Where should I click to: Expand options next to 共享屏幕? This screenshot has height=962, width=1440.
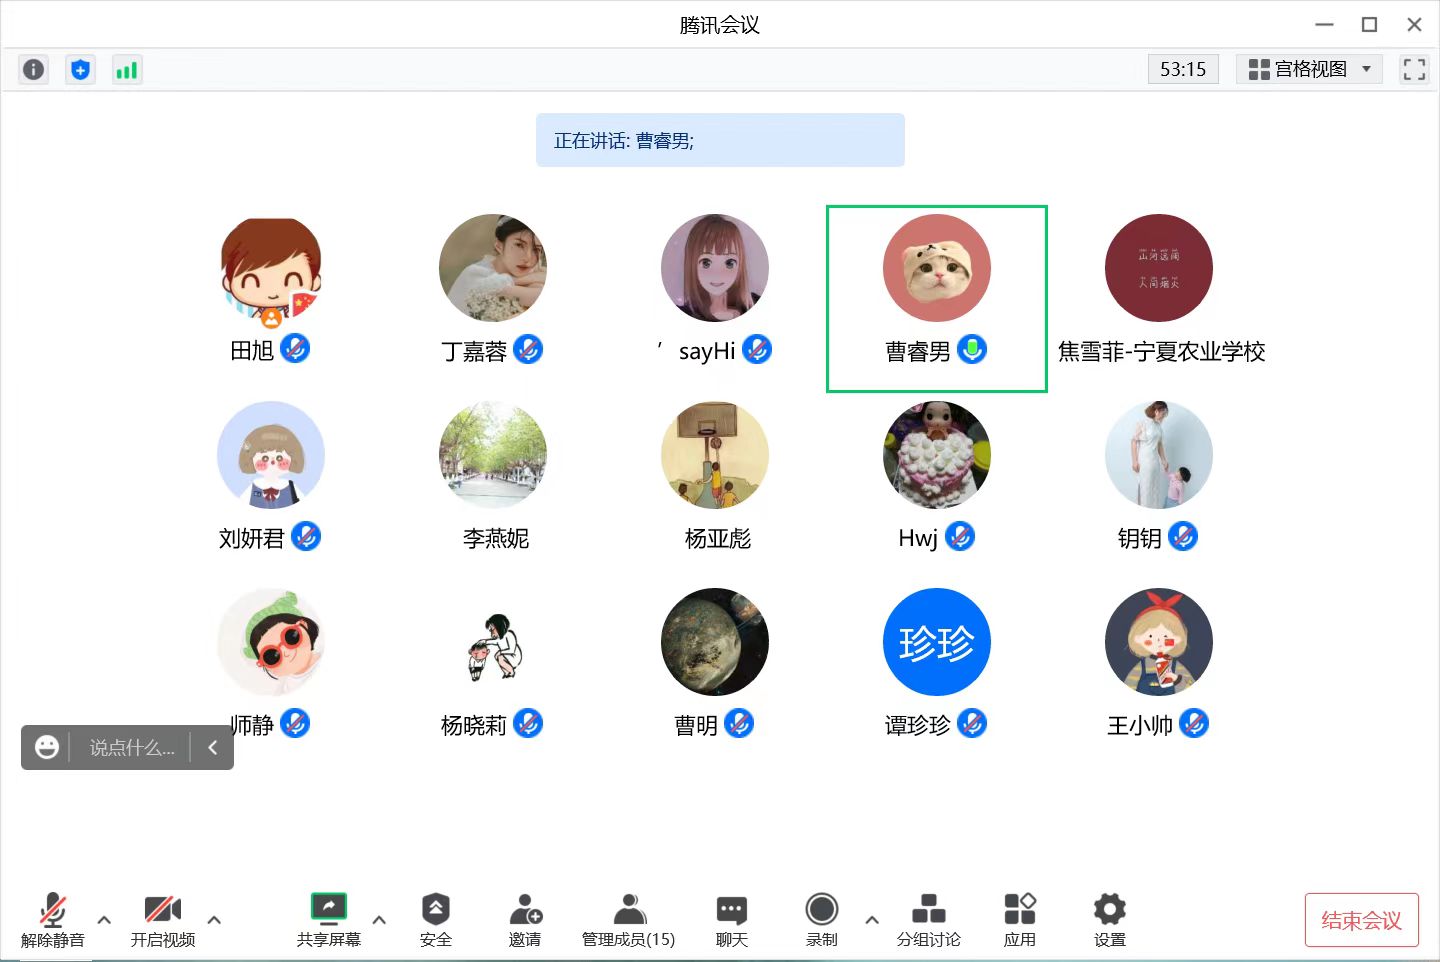[x=379, y=920]
